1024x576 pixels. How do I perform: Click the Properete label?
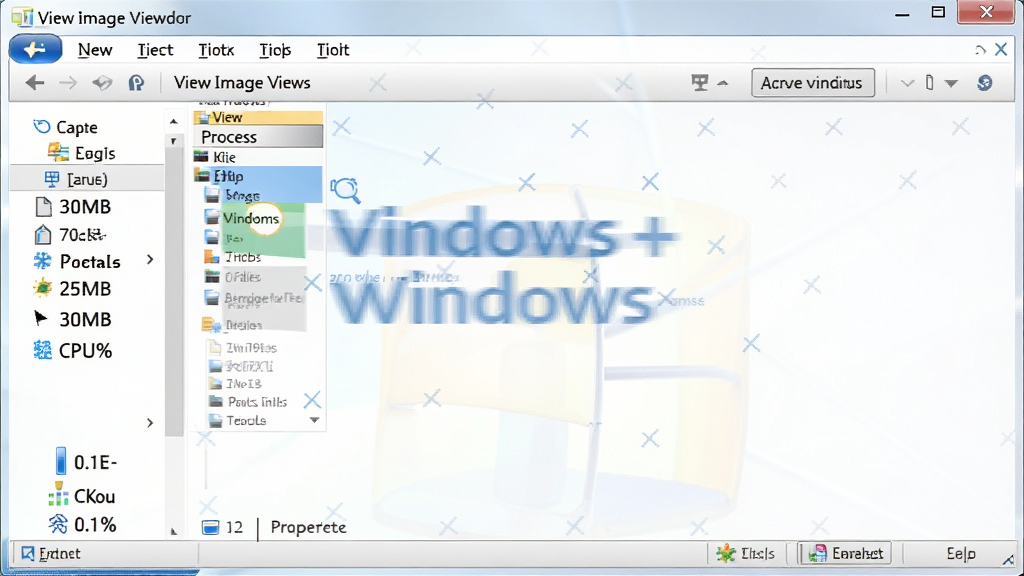pos(308,527)
